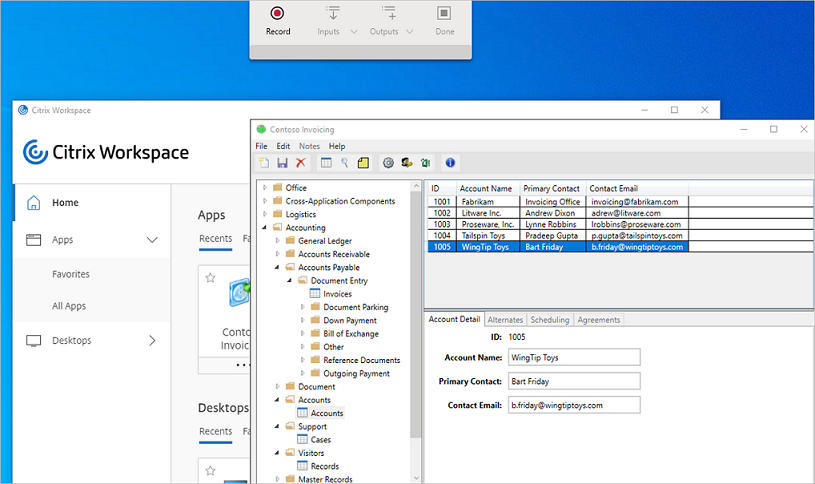Screen dimensions: 815x484
Task: Click the red X delete toolbar icon
Action: [x=300, y=163]
